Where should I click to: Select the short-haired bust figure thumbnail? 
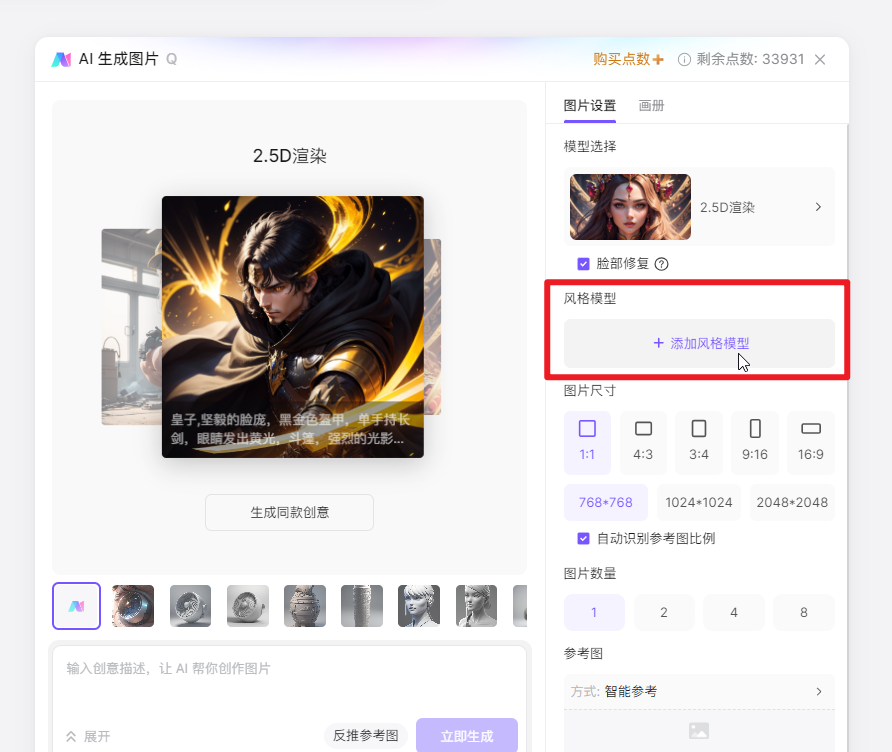(x=419, y=606)
